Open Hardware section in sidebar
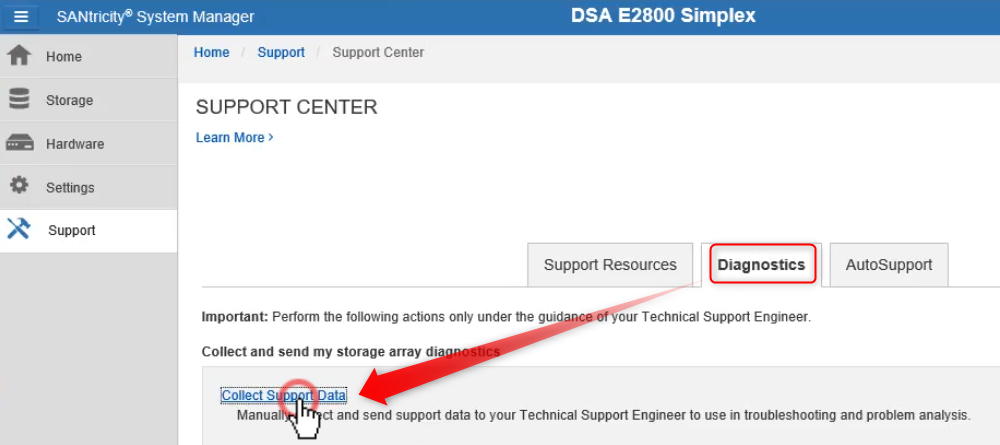Screen dimensions: 1000x445 click(x=74, y=144)
